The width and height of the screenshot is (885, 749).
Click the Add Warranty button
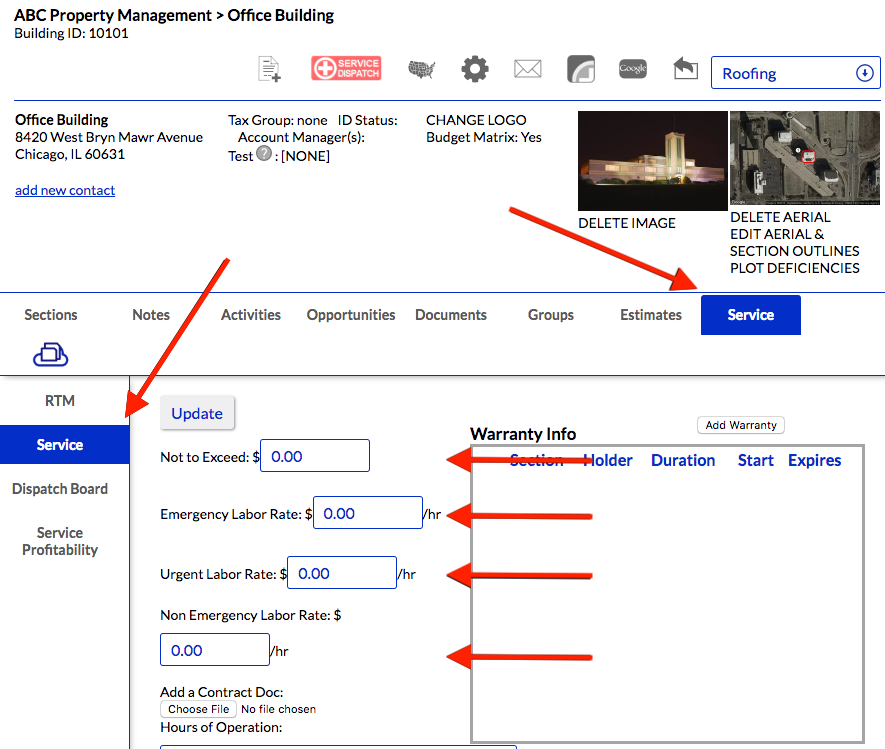coord(741,425)
